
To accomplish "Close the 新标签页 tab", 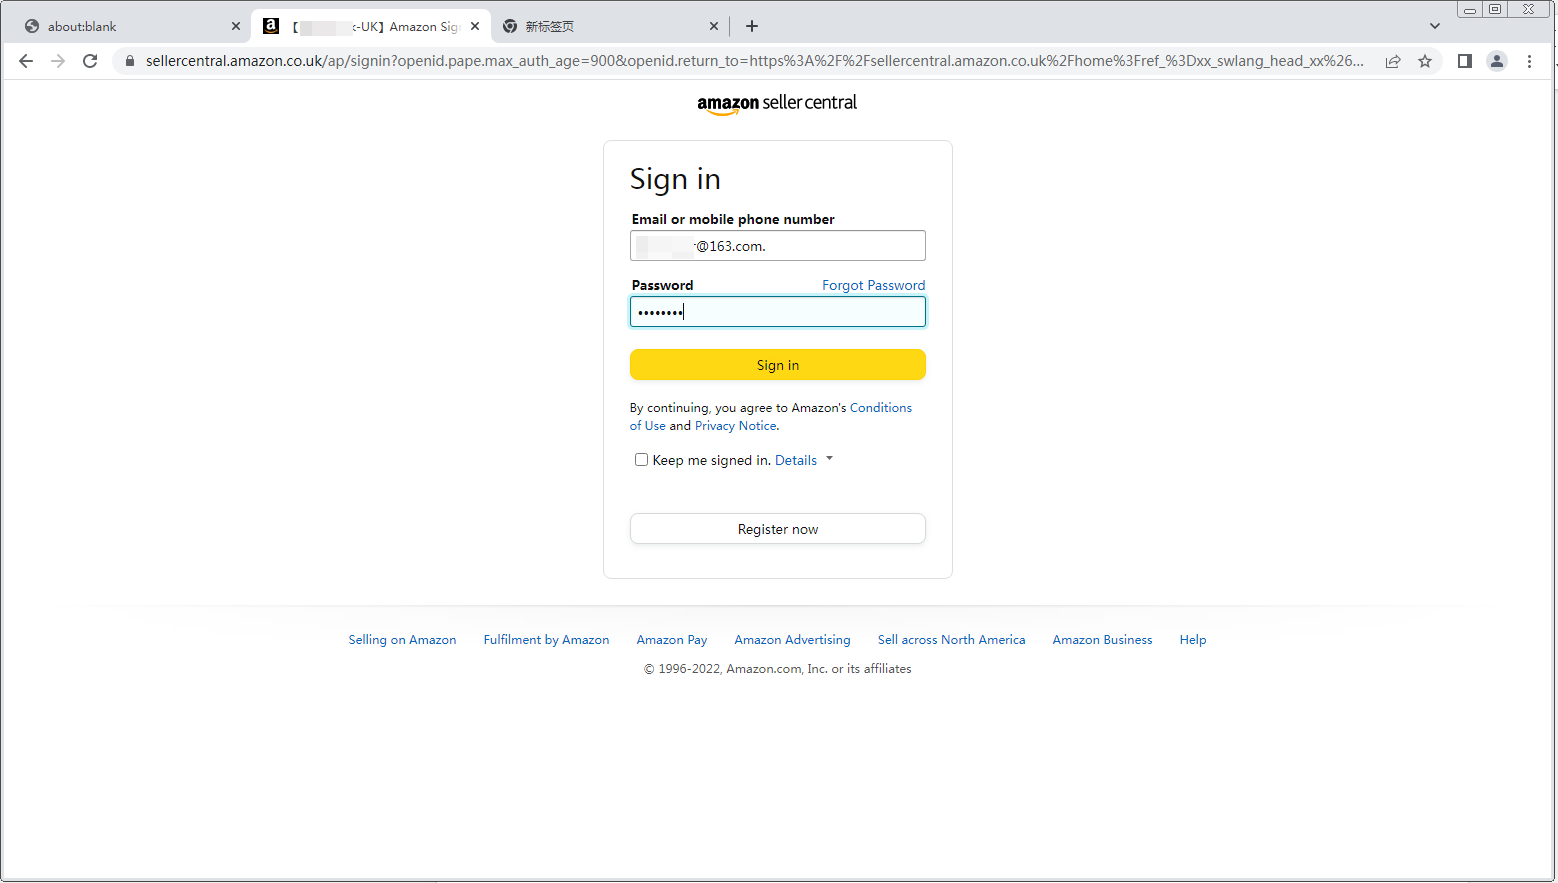I will pos(714,26).
